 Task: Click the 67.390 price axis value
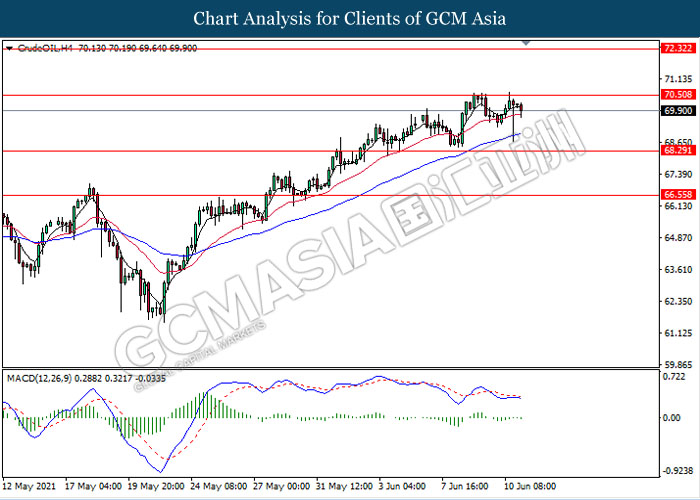tap(678, 174)
